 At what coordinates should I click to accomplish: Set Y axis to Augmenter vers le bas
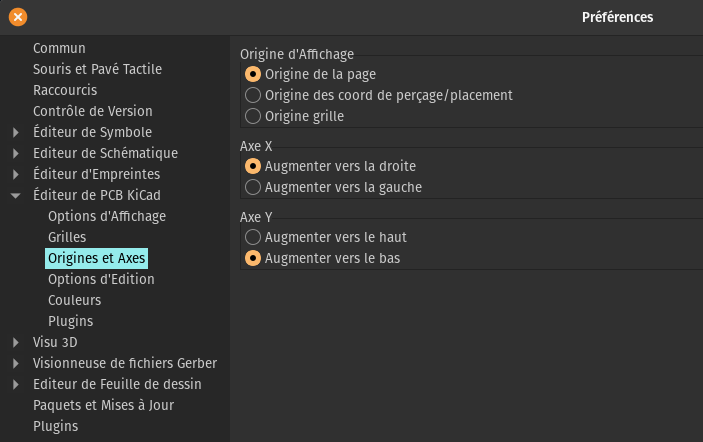[253, 258]
